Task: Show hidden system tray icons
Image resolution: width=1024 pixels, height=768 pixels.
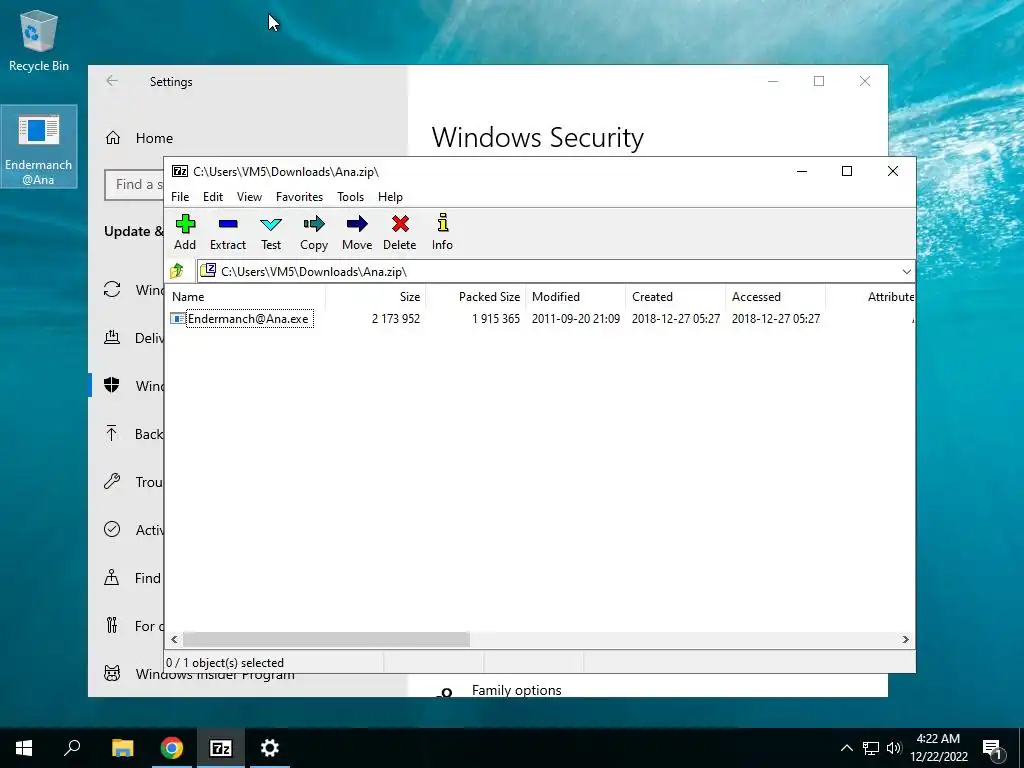Action: [846, 748]
